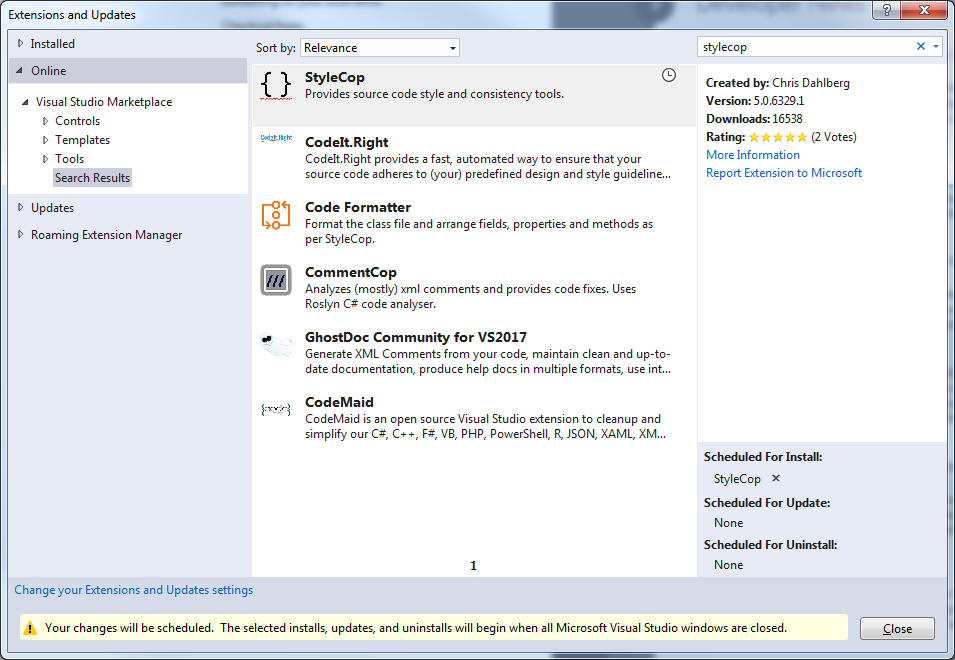Click Report Extension to Microsoft link
The image size is (955, 660).
point(783,173)
